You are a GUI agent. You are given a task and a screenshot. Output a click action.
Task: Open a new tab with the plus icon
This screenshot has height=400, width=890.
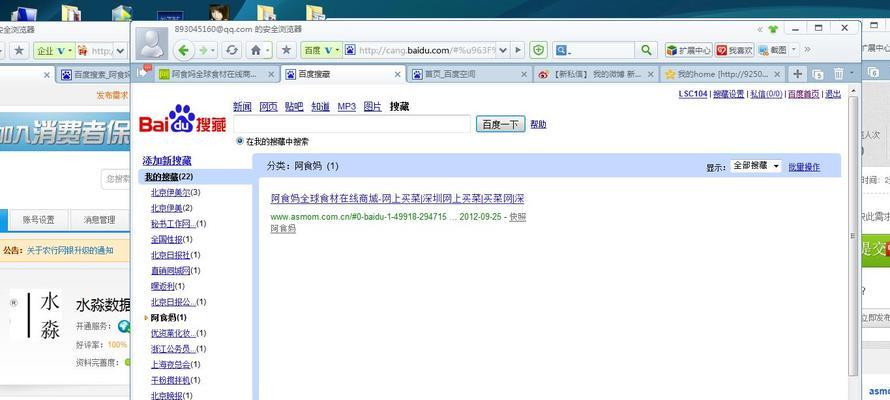(797, 74)
